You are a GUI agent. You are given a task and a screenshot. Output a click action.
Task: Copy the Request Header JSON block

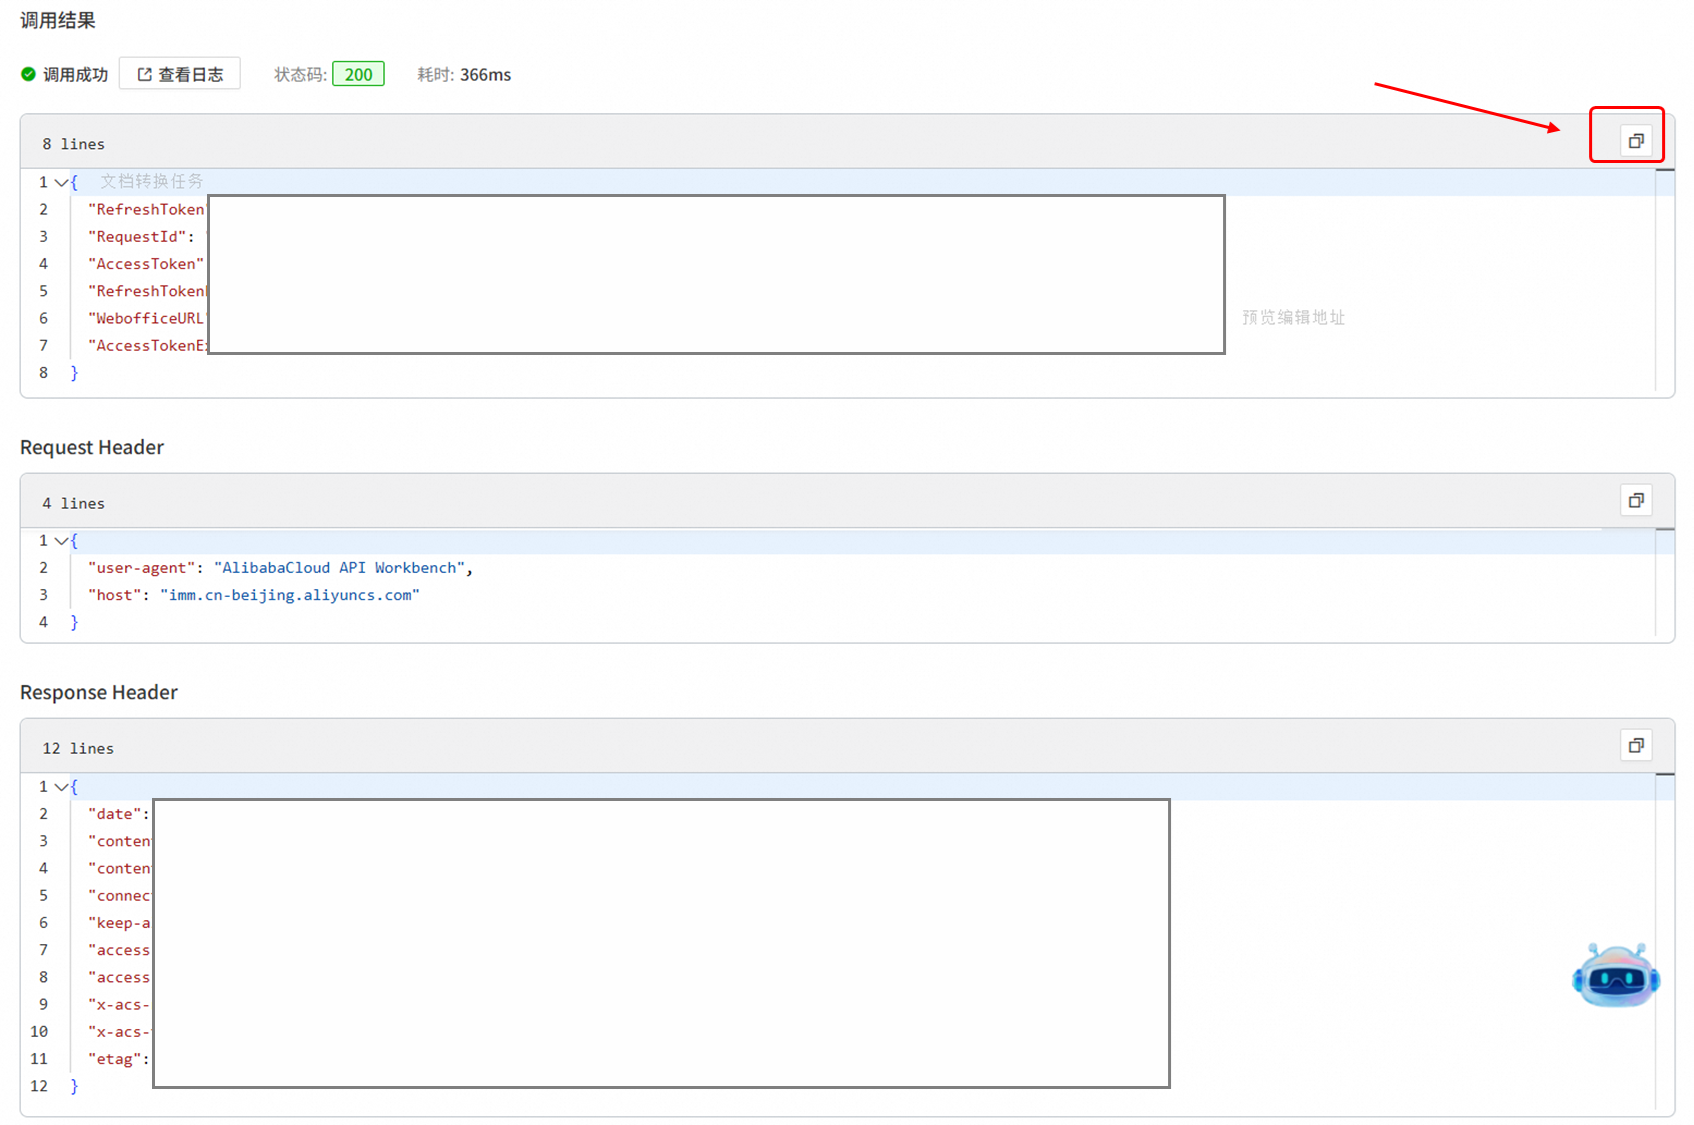(x=1636, y=500)
